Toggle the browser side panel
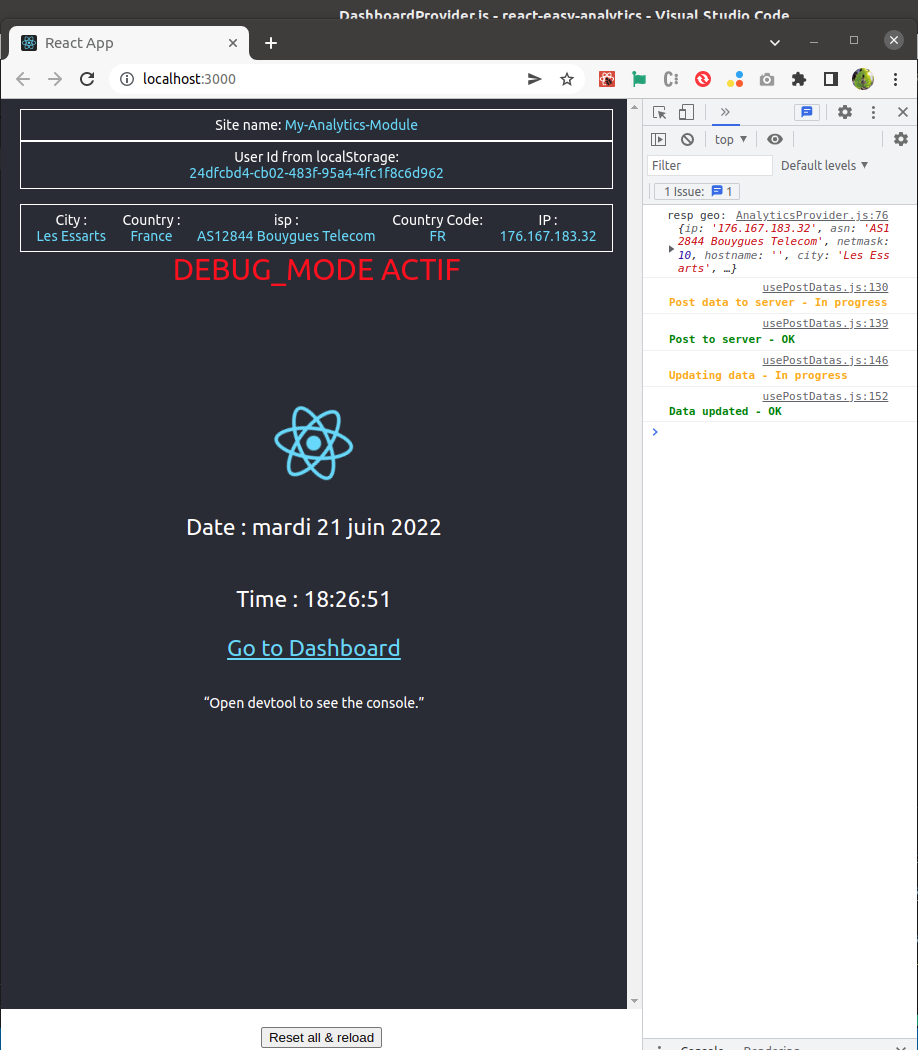 pyautogui.click(x=831, y=79)
